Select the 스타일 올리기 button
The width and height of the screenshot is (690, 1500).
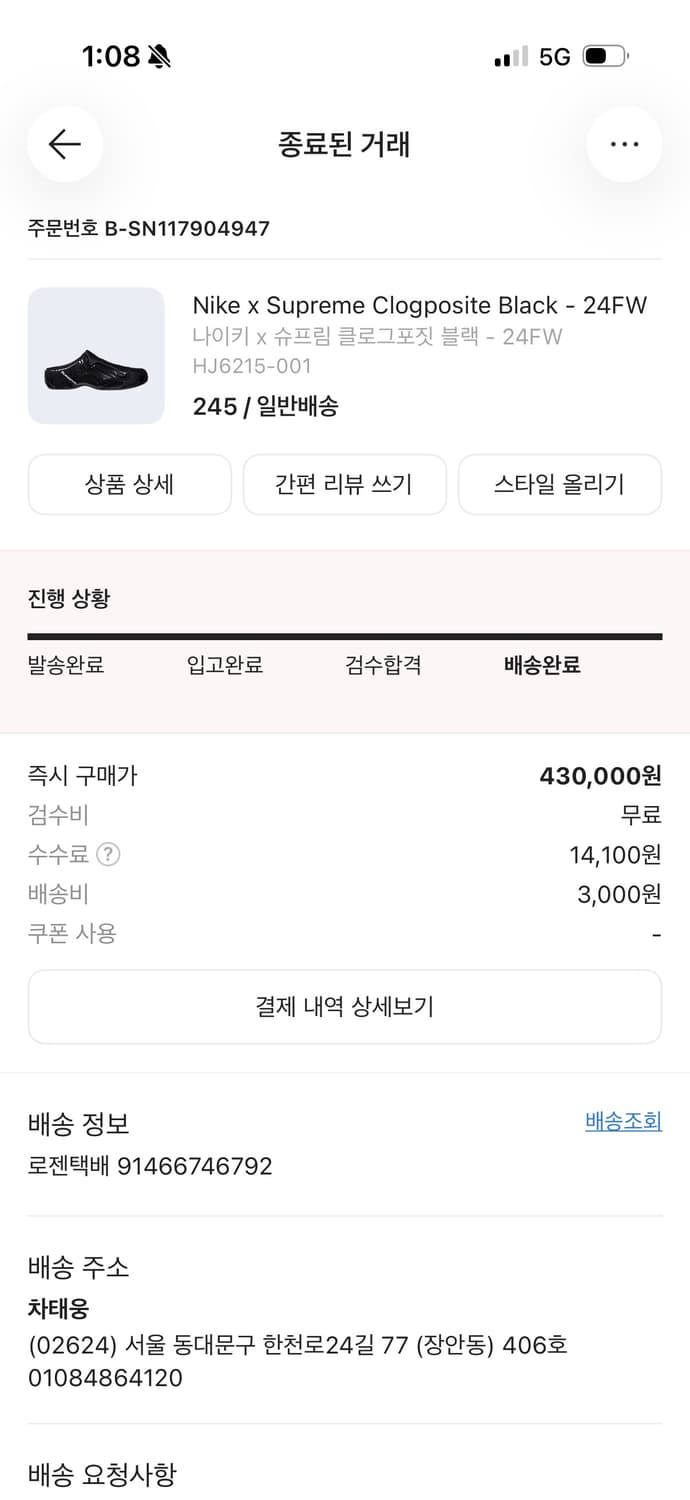tap(560, 484)
